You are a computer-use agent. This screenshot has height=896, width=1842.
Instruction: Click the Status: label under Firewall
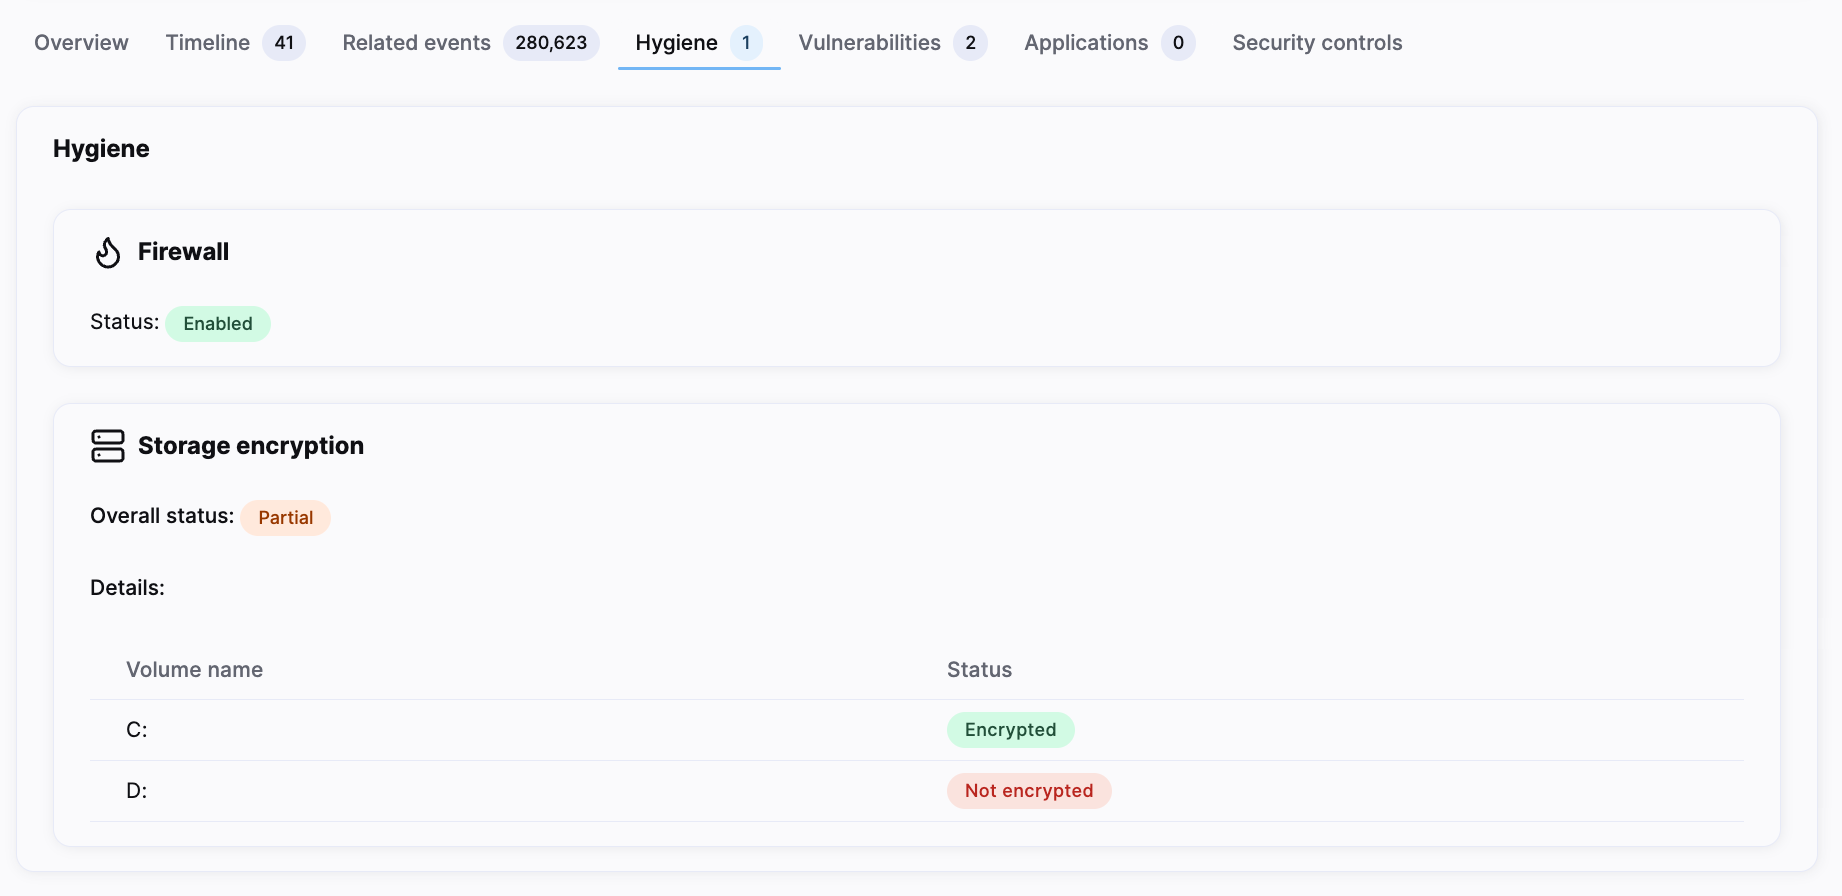(x=125, y=322)
